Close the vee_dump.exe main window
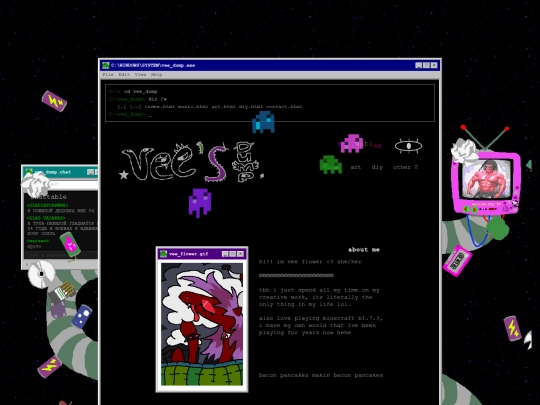Viewport: 540px width, 405px height. tap(434, 65)
